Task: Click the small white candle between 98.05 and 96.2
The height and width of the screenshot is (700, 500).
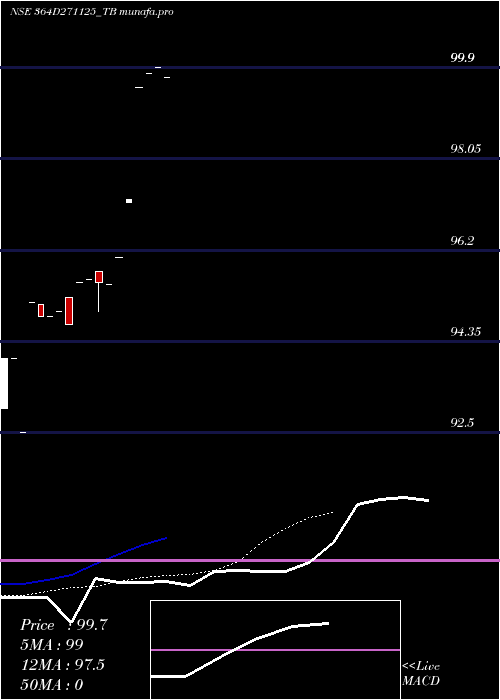Action: (x=129, y=201)
